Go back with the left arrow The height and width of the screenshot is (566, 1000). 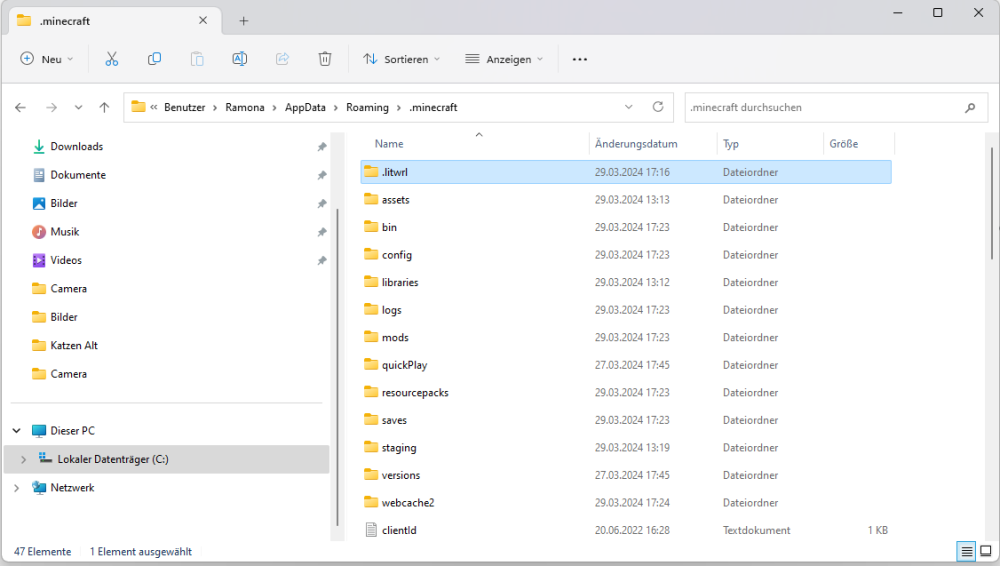click(20, 107)
